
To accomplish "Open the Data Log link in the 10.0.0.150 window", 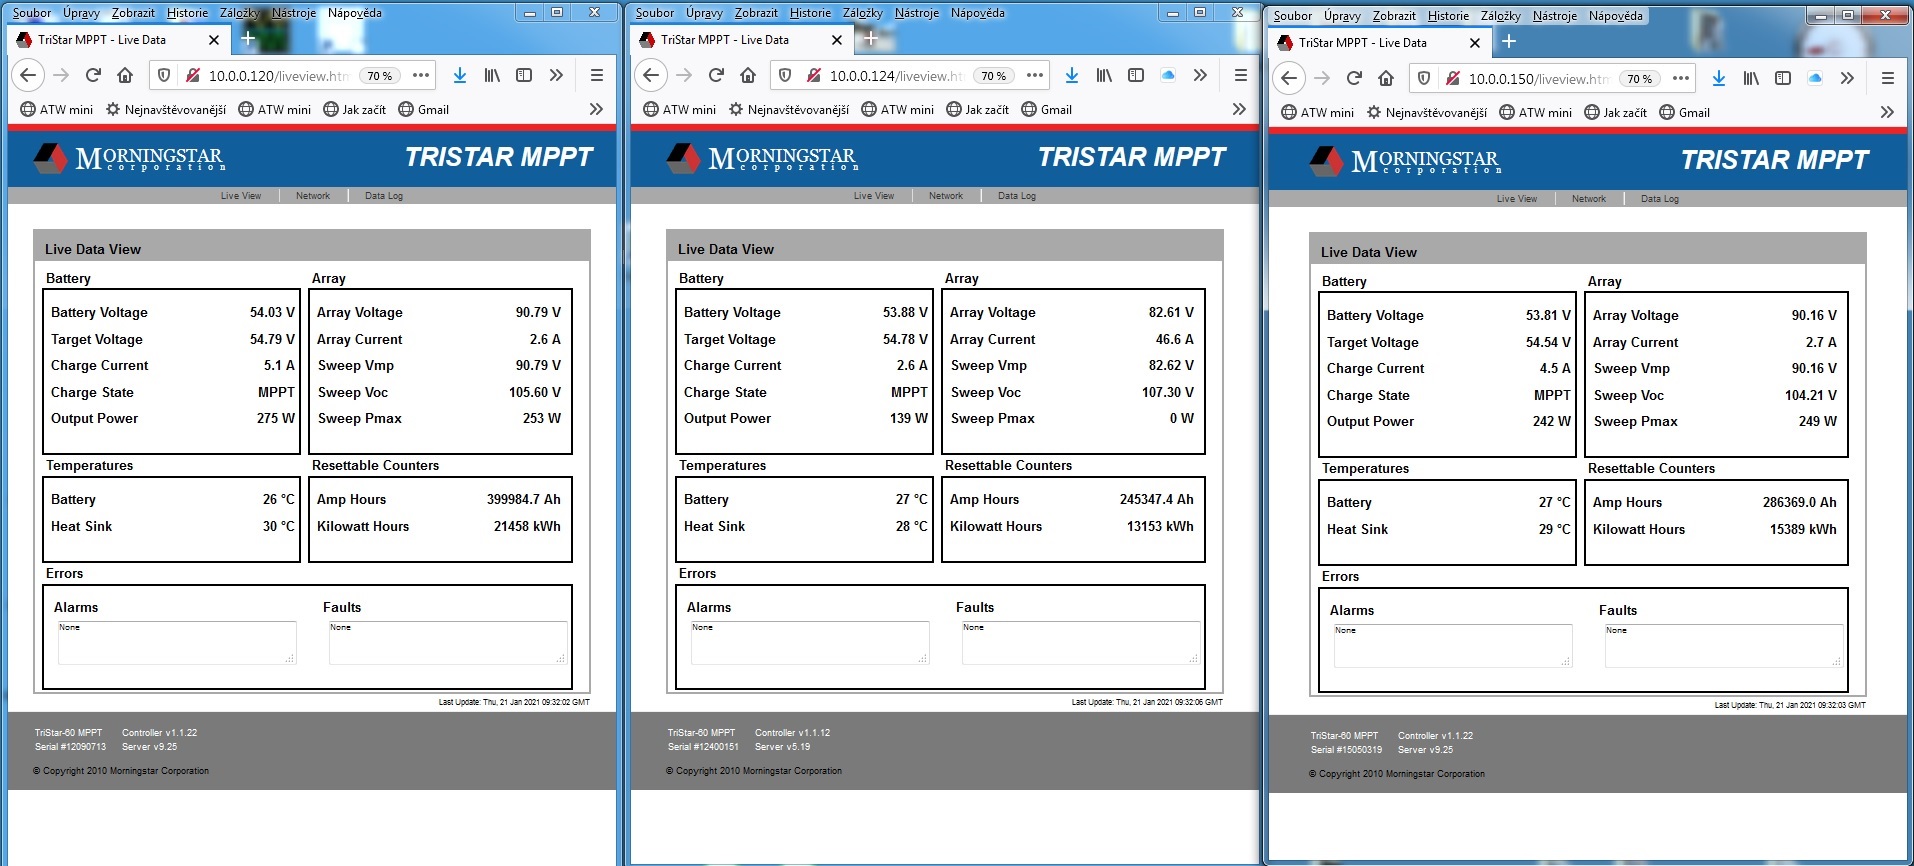I will (1659, 199).
